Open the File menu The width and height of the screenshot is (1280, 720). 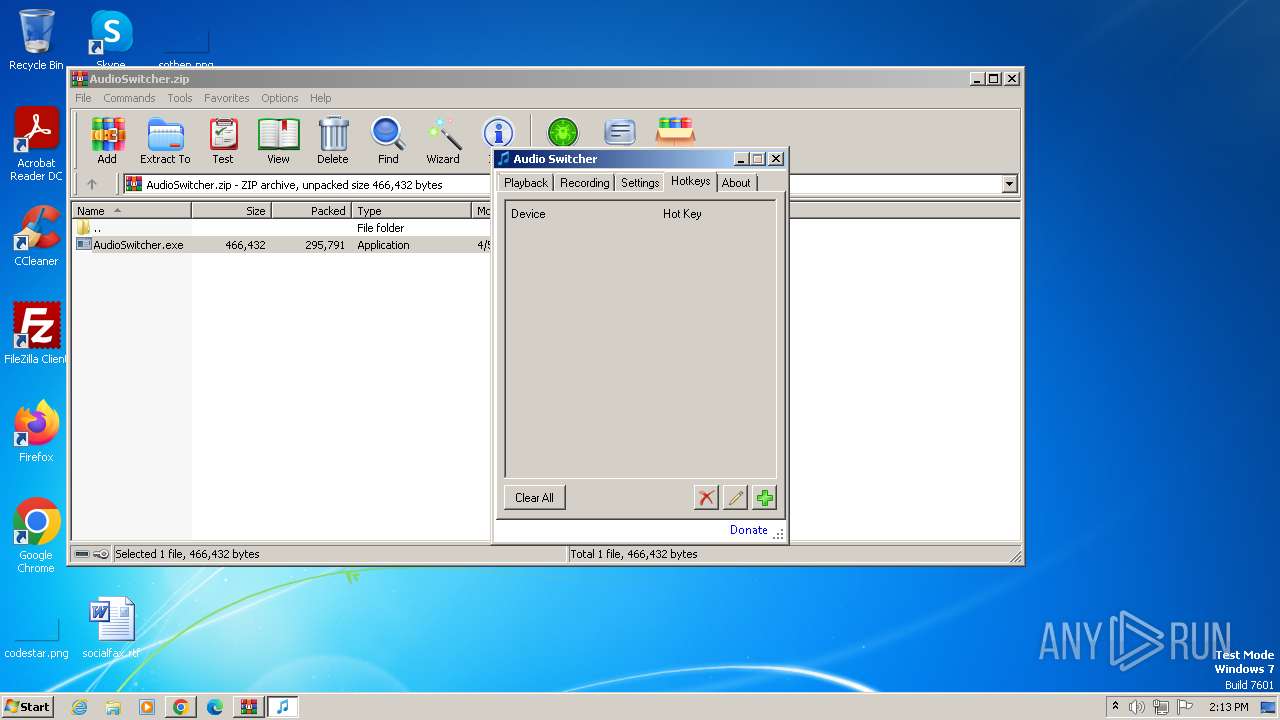point(83,98)
